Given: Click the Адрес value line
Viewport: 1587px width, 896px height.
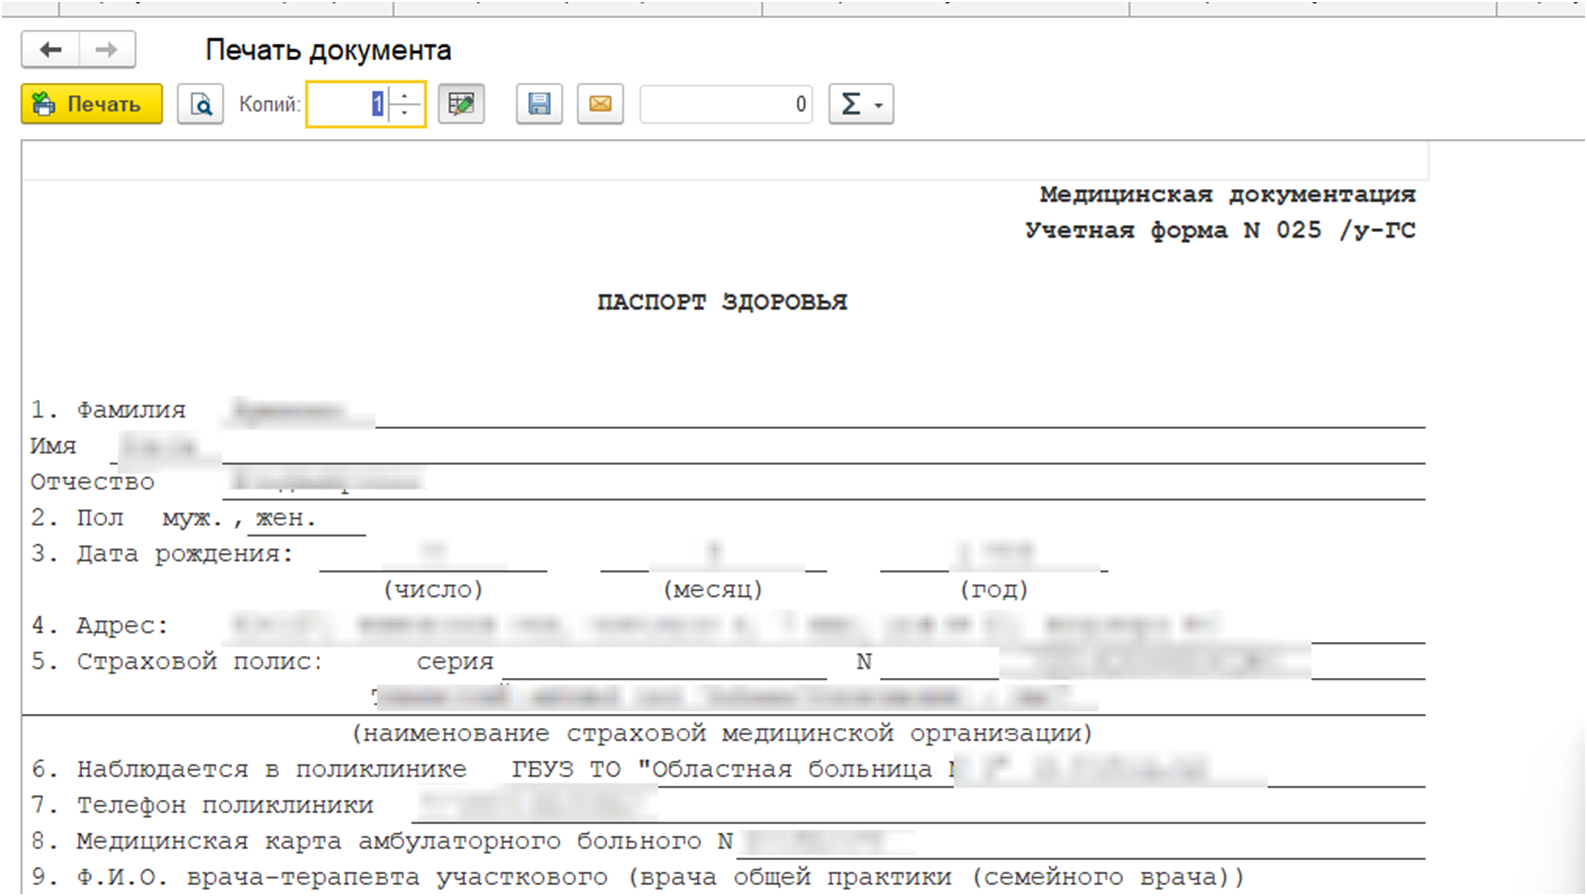Looking at the screenshot, I should (x=720, y=626).
